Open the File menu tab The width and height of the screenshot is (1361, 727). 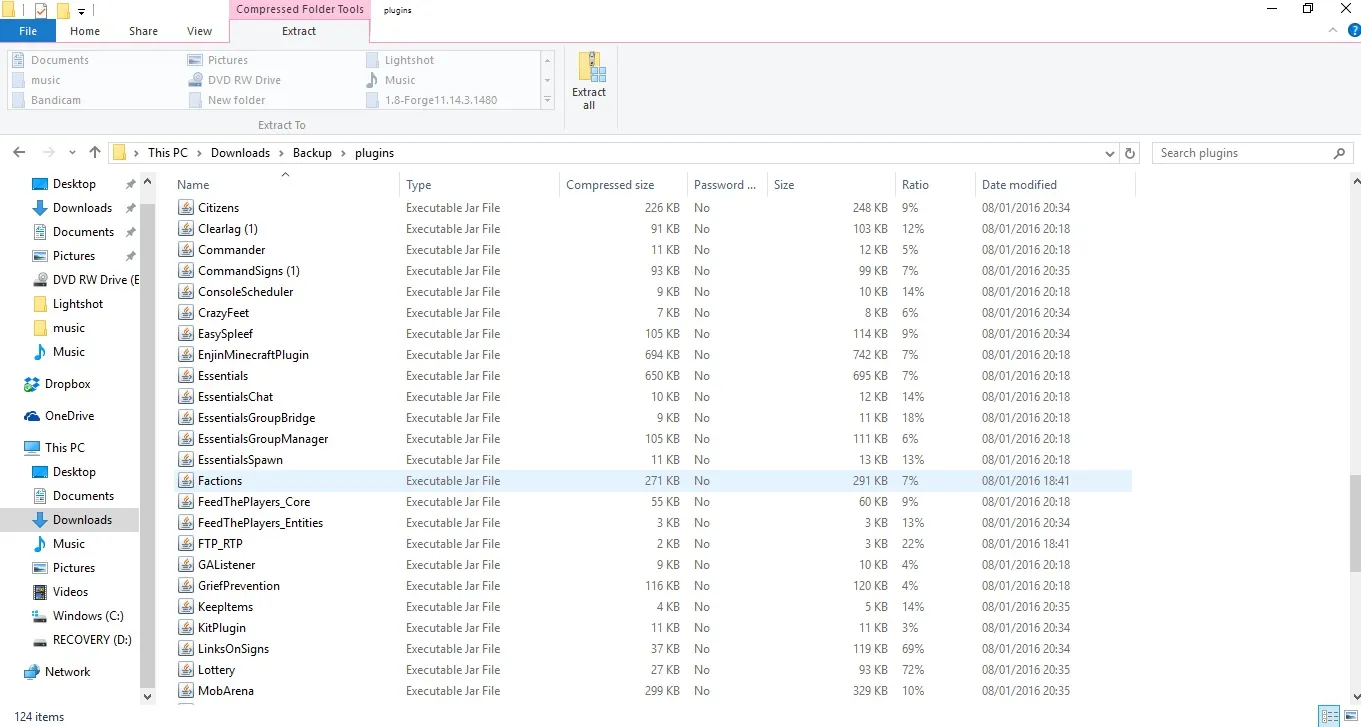tap(28, 31)
